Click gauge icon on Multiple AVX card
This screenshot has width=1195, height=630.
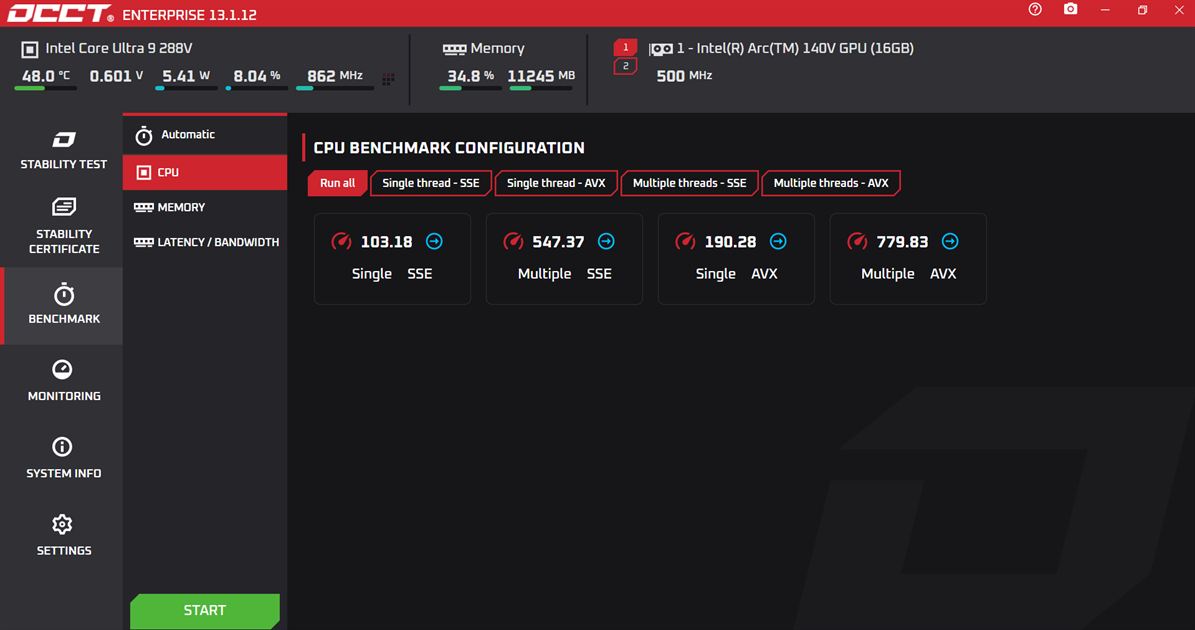(x=857, y=241)
